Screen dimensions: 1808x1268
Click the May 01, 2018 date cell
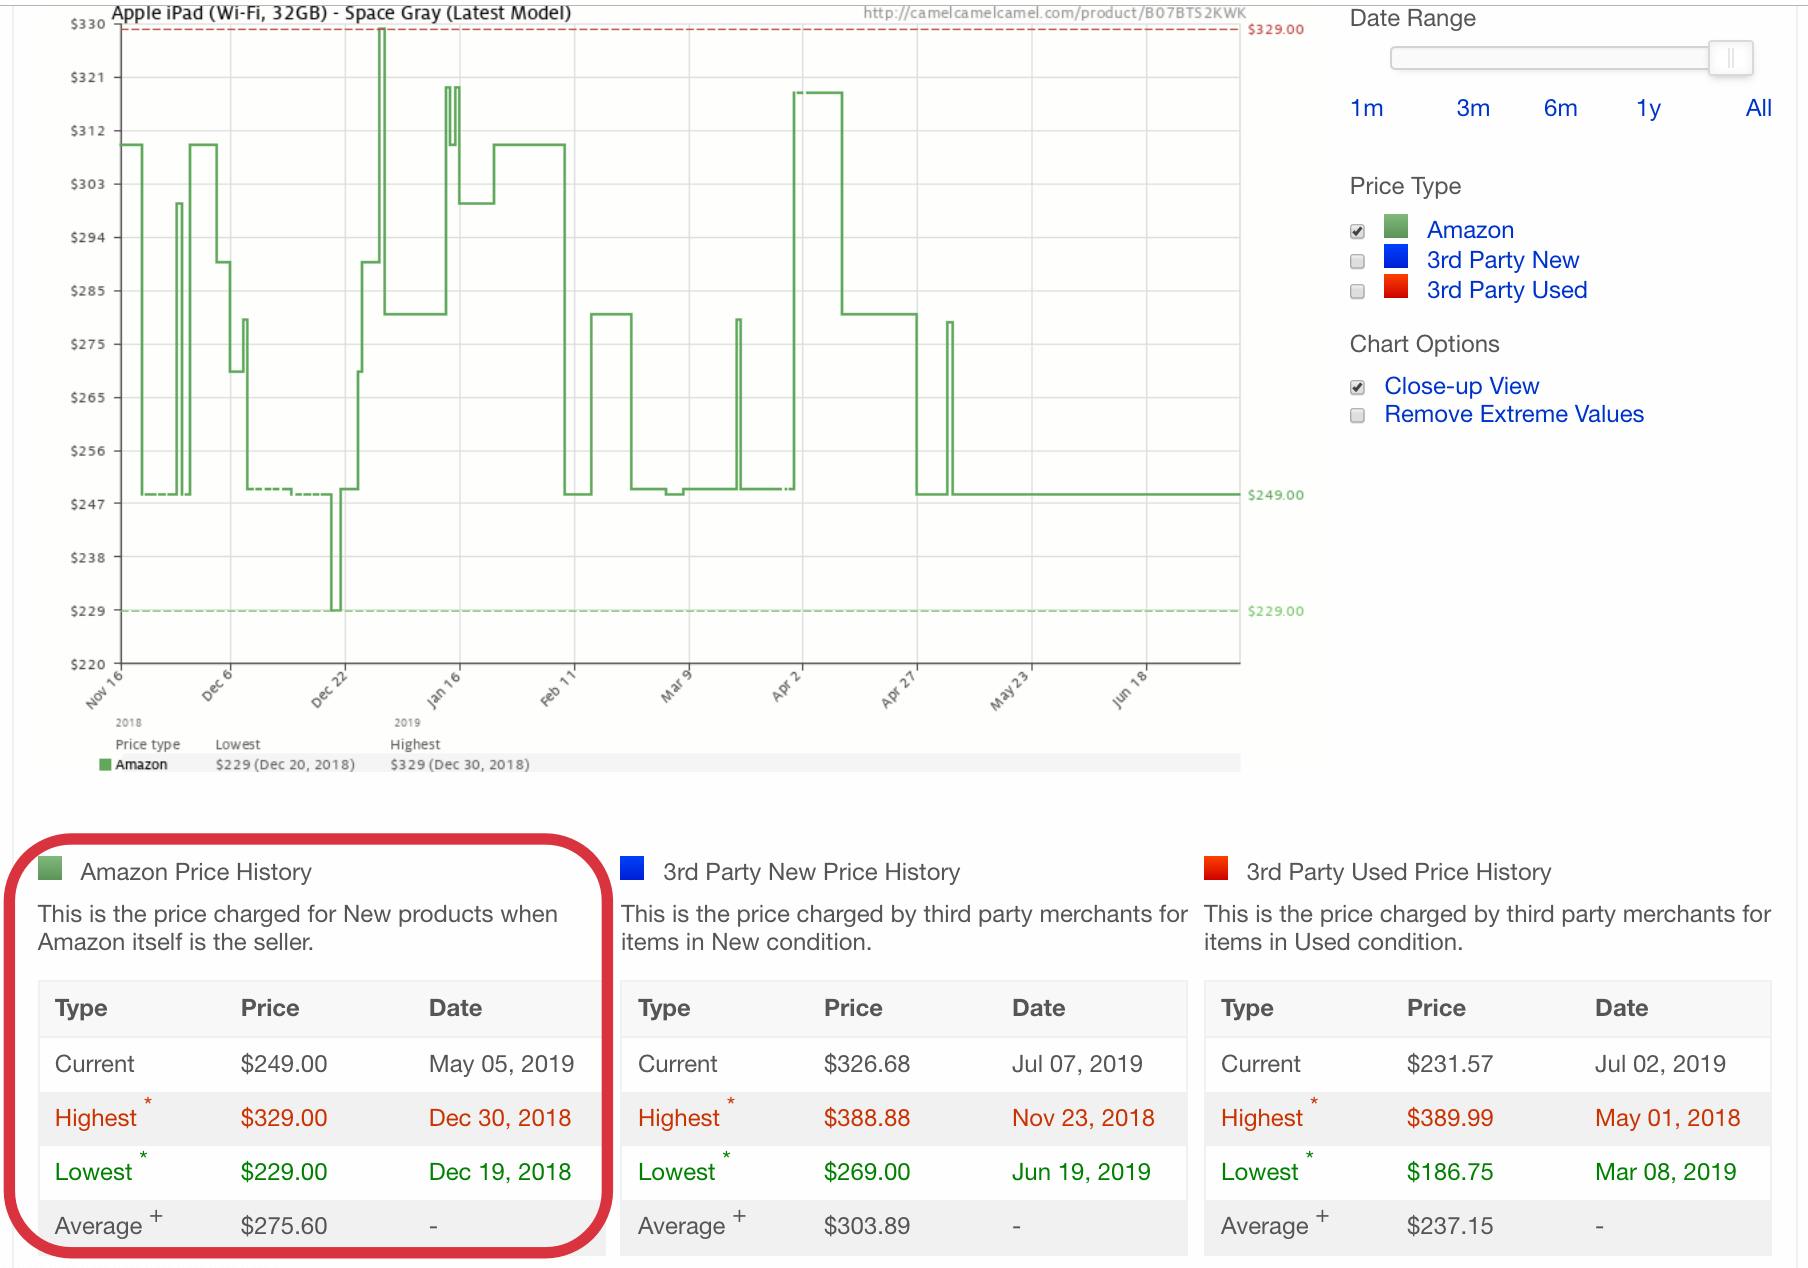[1668, 1118]
